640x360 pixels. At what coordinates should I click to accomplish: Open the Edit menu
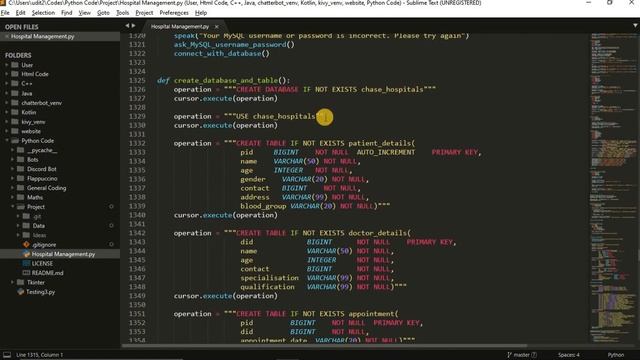pos(20,13)
